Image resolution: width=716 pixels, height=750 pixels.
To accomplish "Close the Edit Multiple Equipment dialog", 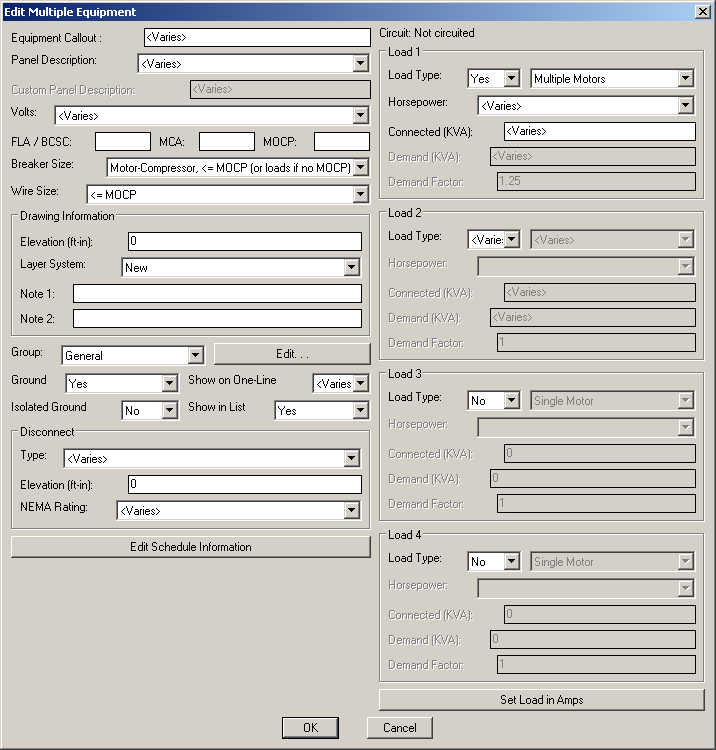I will (703, 12).
